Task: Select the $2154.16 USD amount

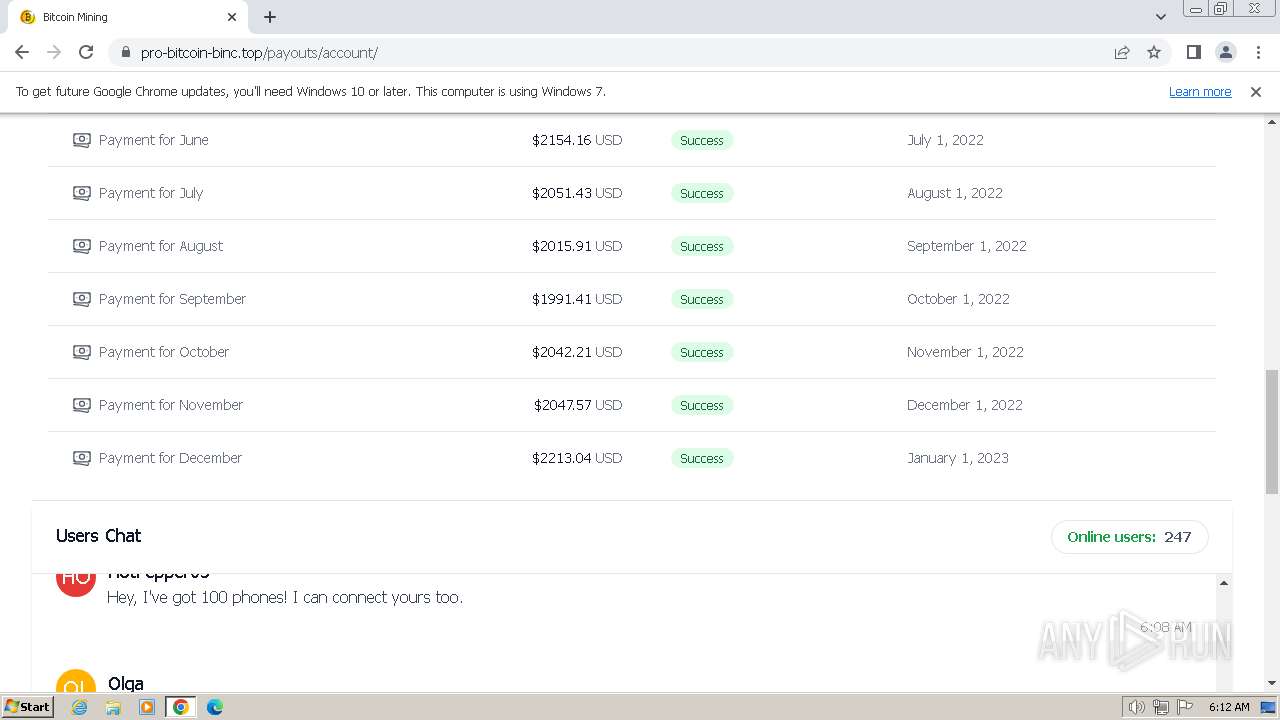Action: [577, 140]
